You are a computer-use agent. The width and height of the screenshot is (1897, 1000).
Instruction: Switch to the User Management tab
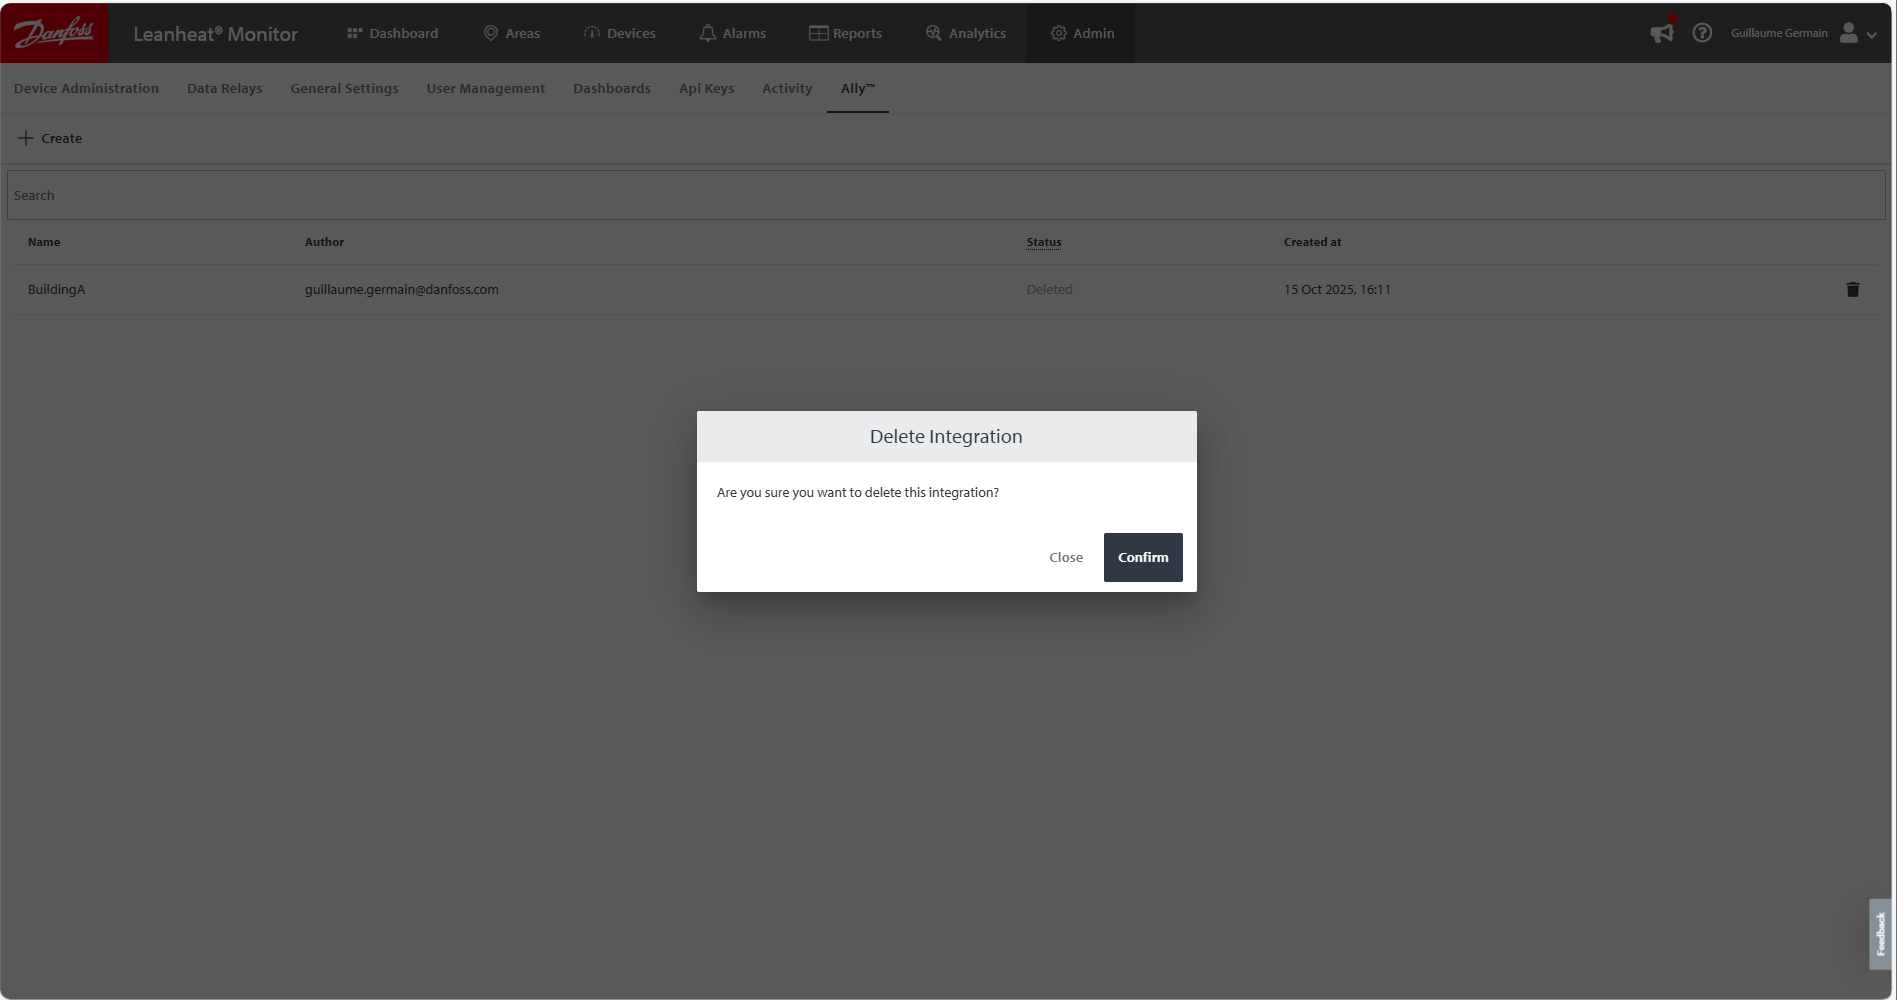pyautogui.click(x=485, y=88)
